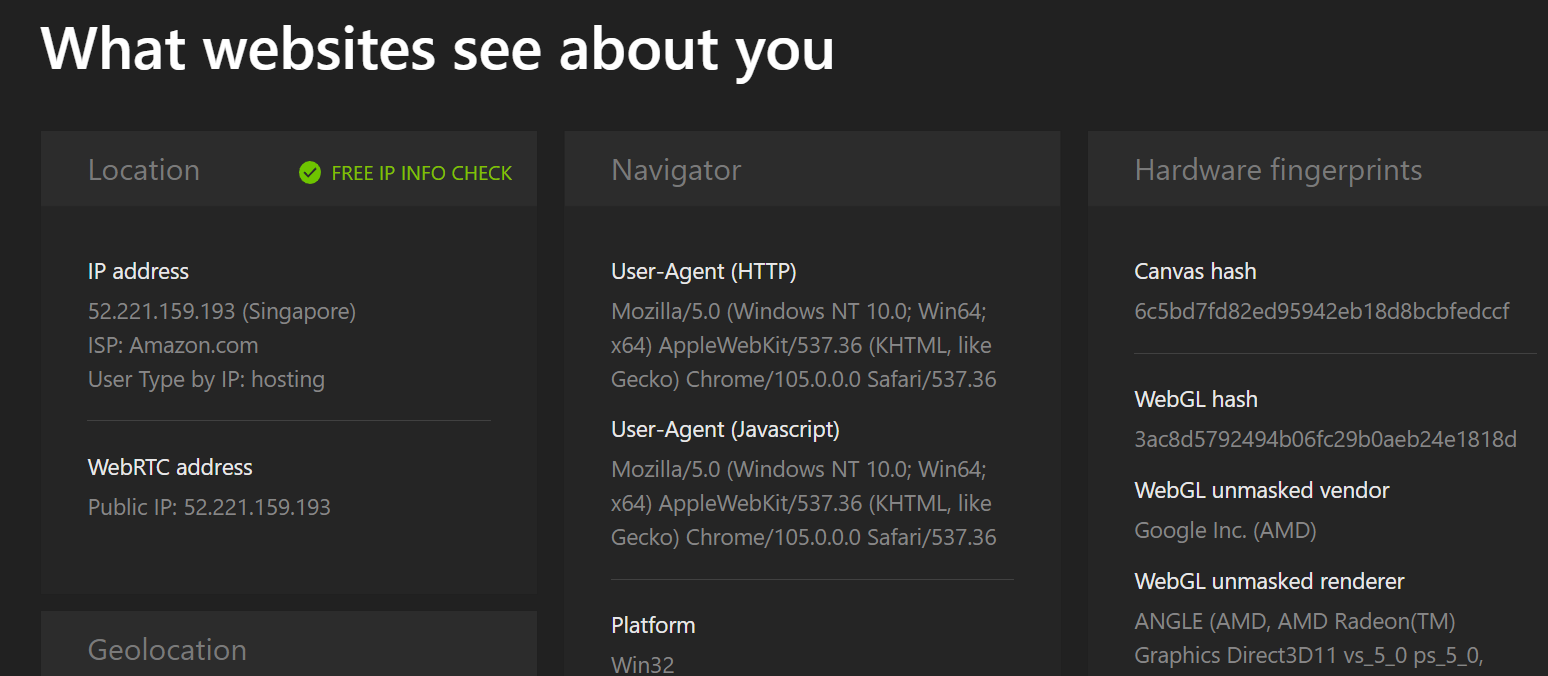
Task: Click the 'WebGL unmasked renderer' label
Action: click(1269, 581)
